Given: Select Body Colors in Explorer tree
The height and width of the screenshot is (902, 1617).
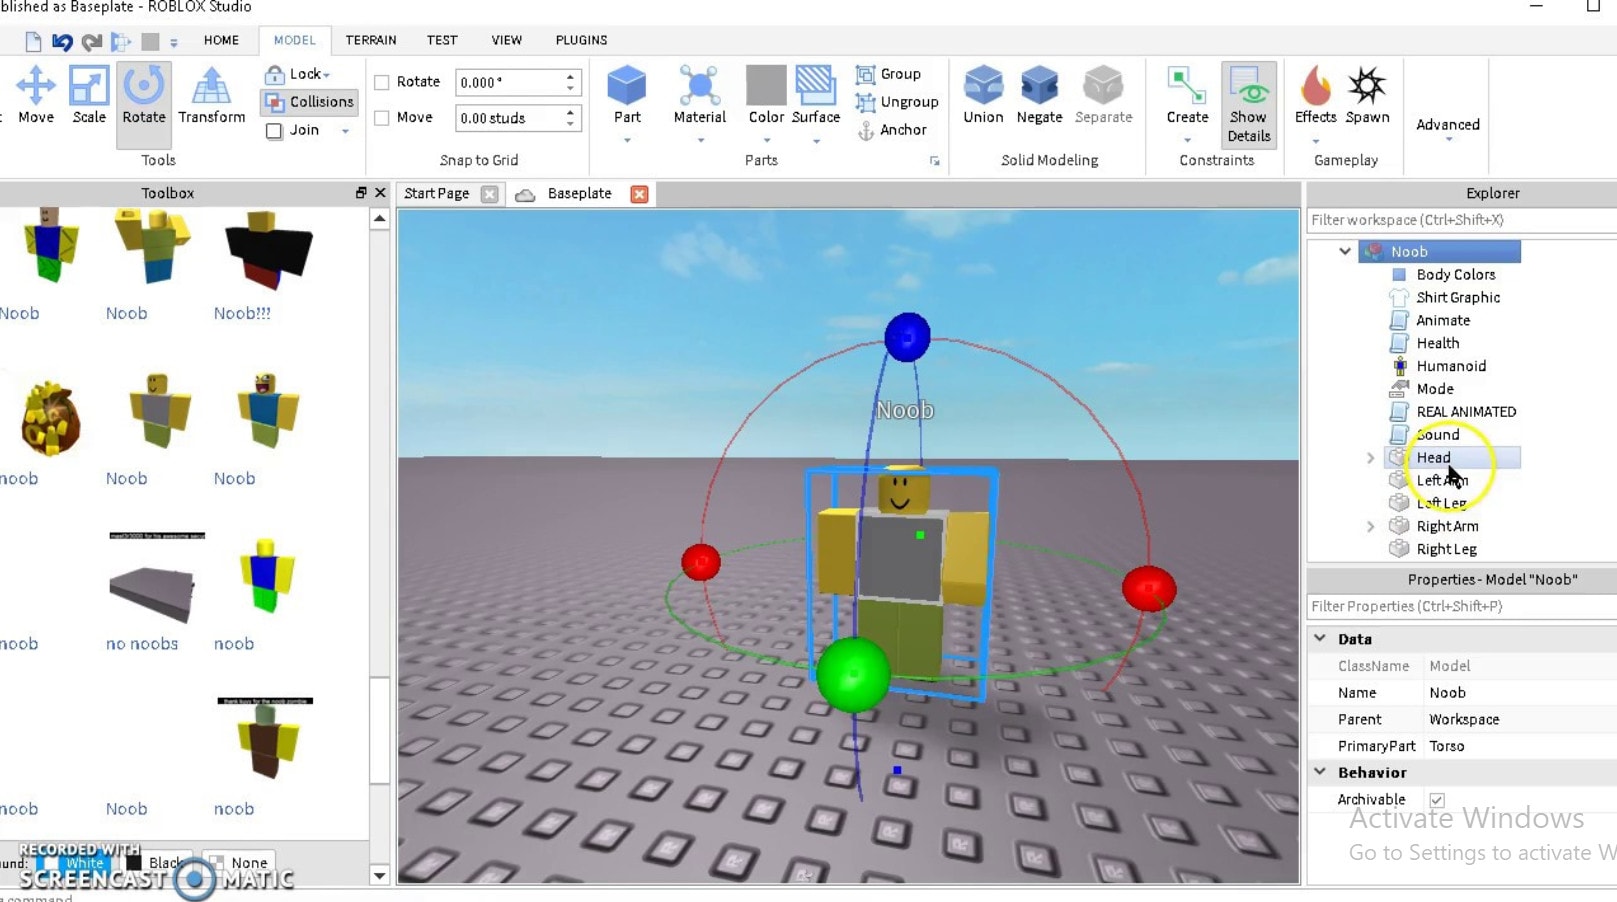Looking at the screenshot, I should pos(1456,274).
